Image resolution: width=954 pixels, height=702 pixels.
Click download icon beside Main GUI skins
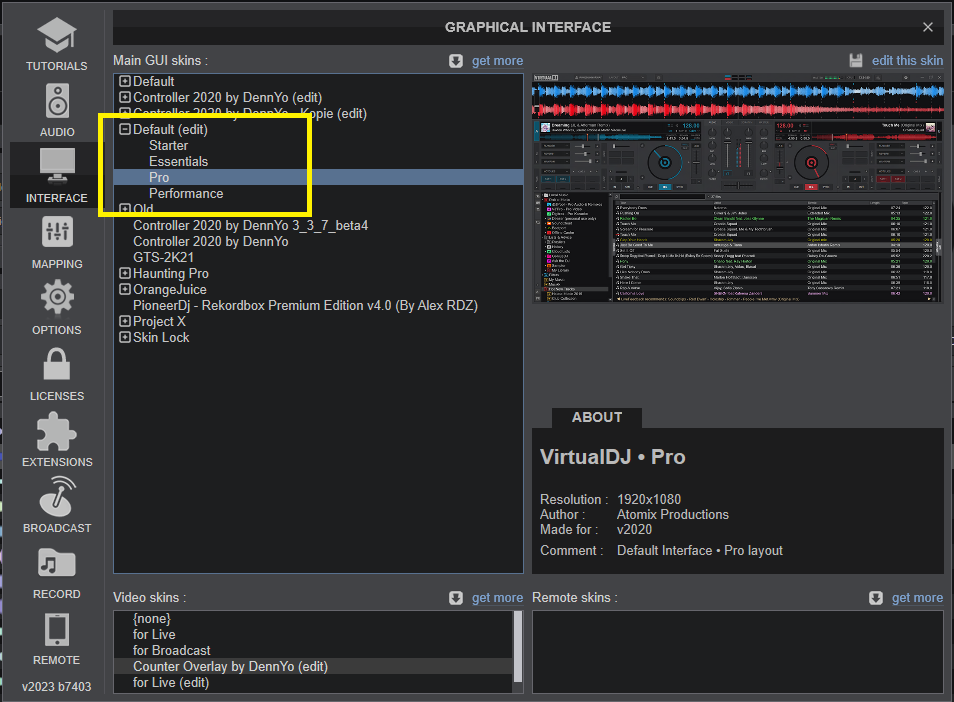pos(456,61)
